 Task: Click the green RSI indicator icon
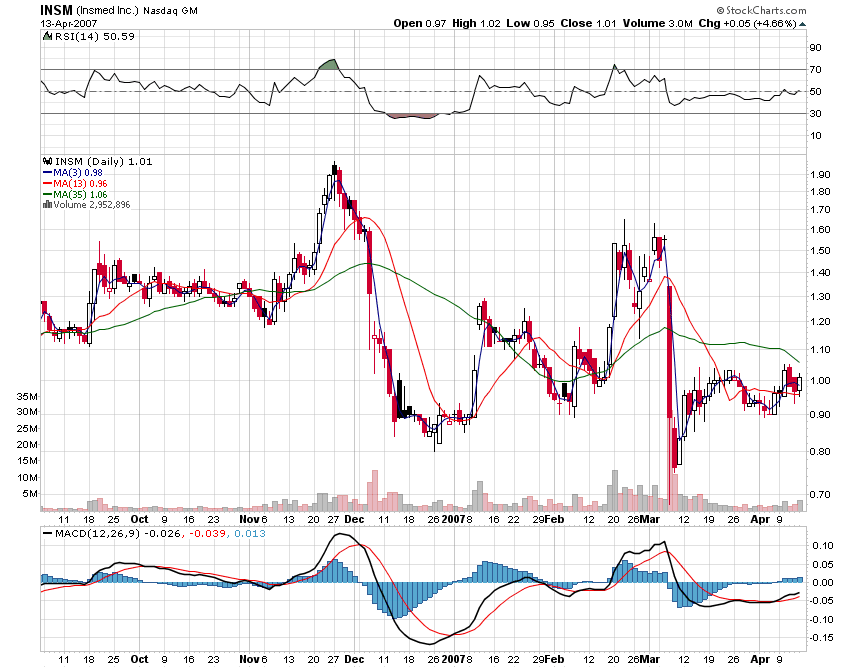pos(48,36)
